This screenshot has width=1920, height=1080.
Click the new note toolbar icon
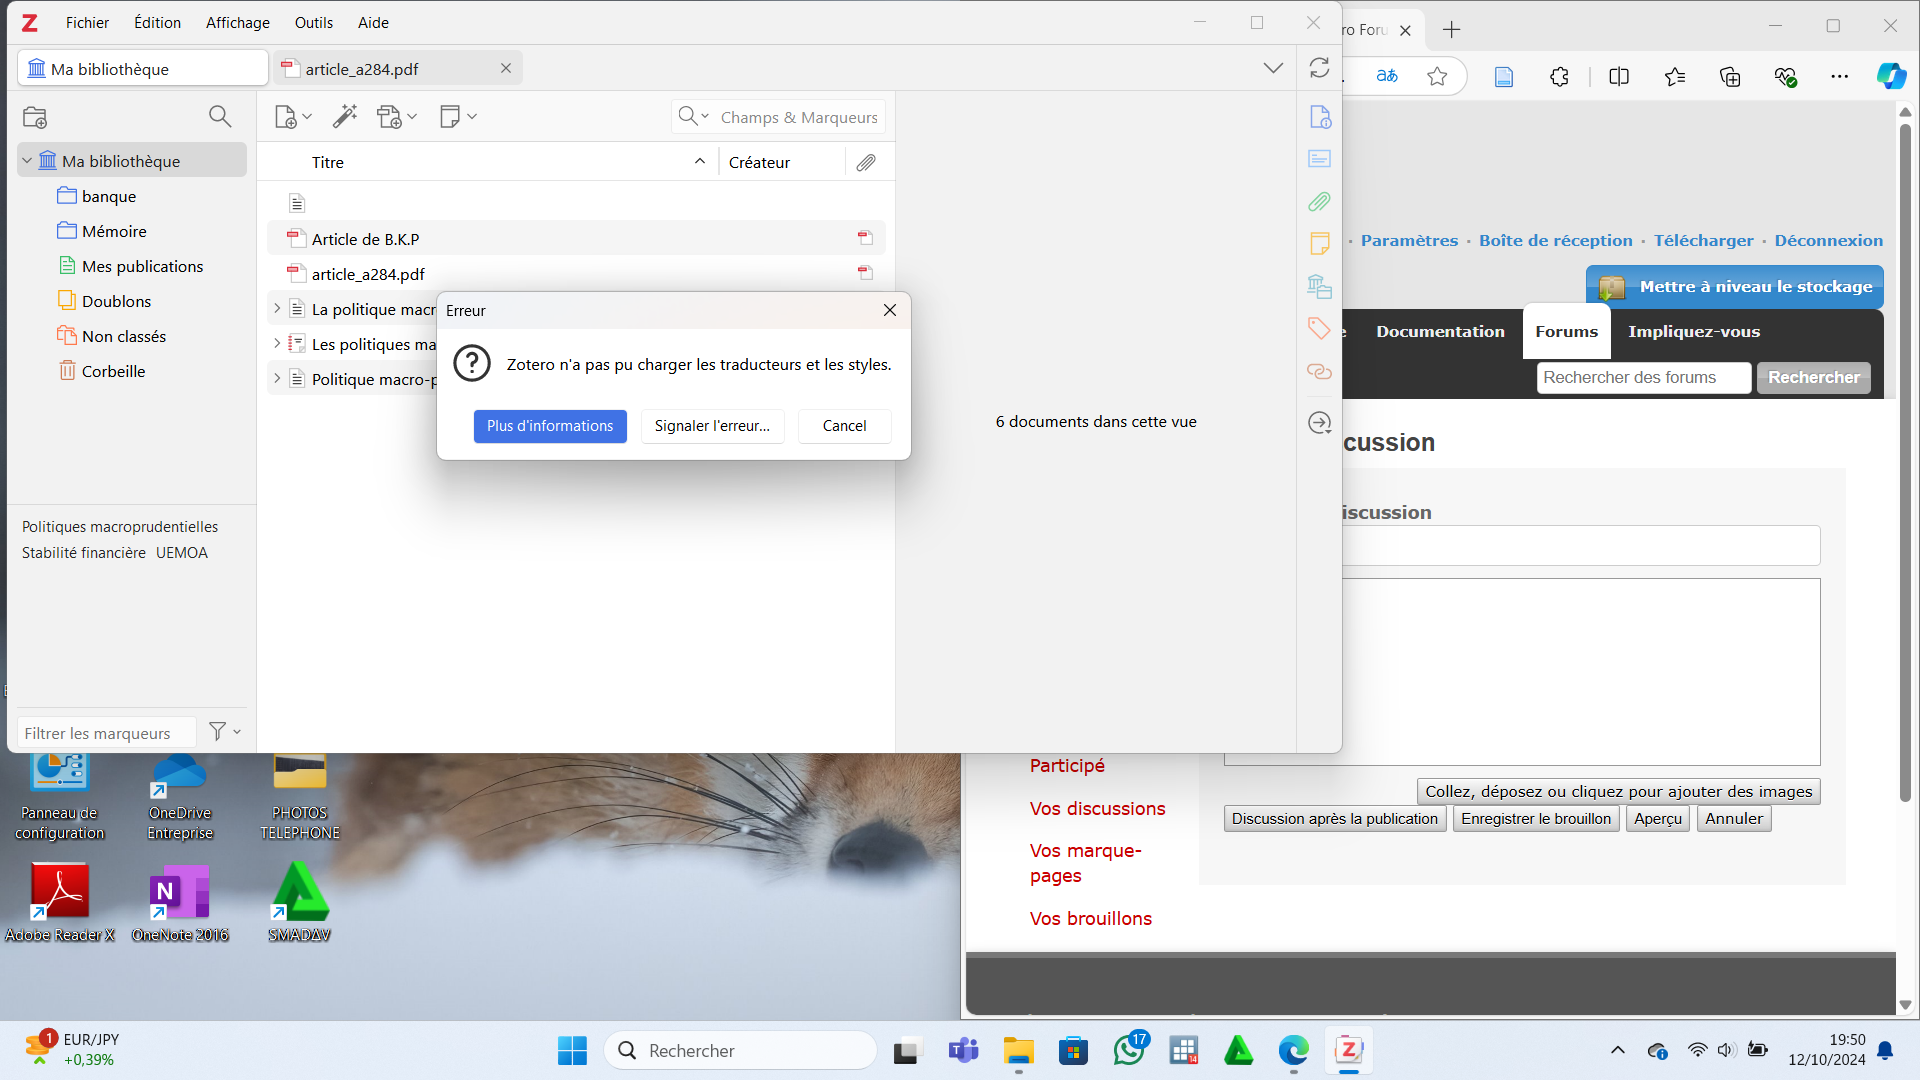click(450, 116)
